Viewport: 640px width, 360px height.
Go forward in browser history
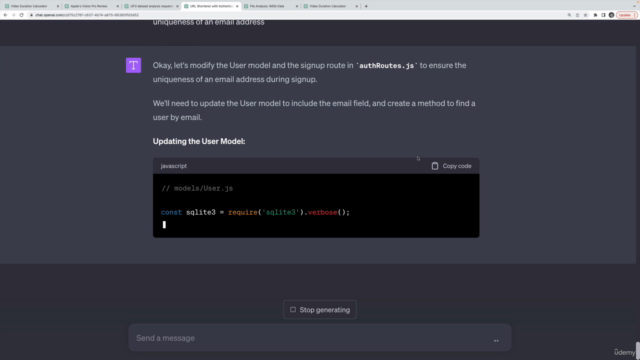(x=13, y=15)
